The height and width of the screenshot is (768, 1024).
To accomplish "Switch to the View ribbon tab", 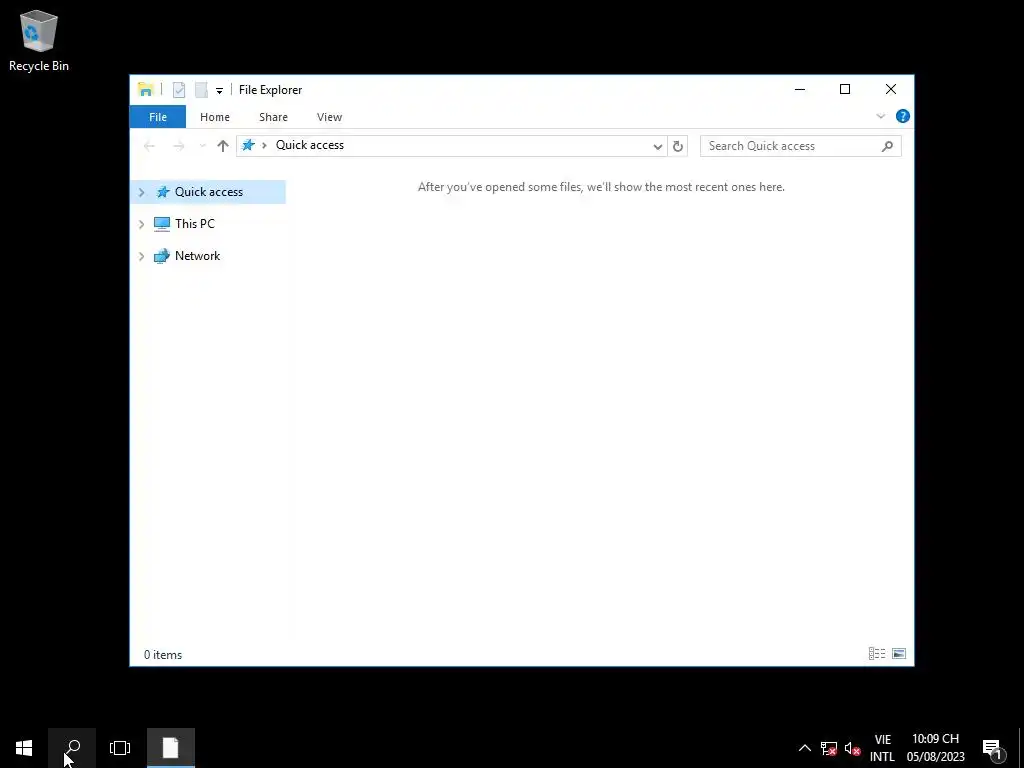I will click(329, 117).
